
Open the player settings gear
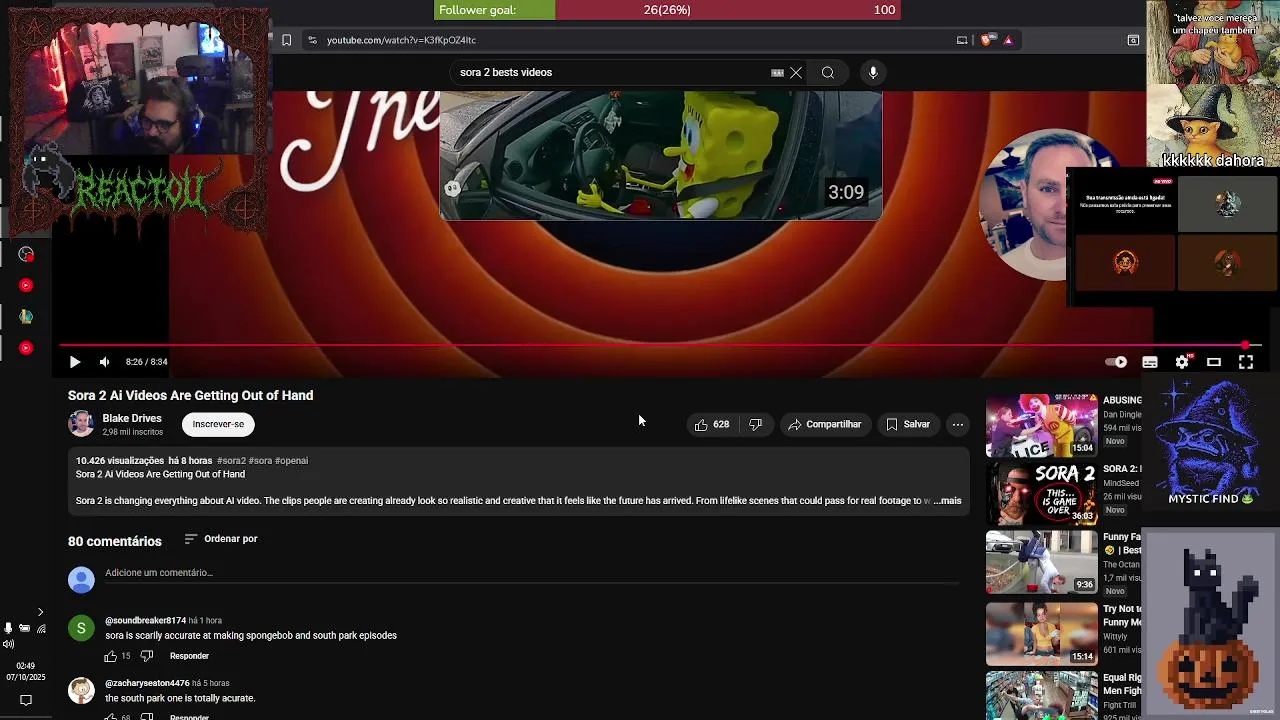click(x=1182, y=362)
